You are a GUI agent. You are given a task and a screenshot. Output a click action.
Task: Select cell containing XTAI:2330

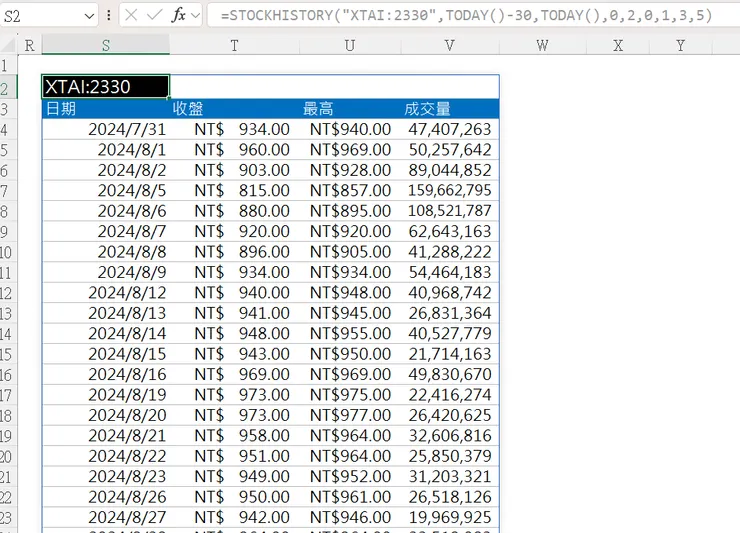[x=106, y=87]
